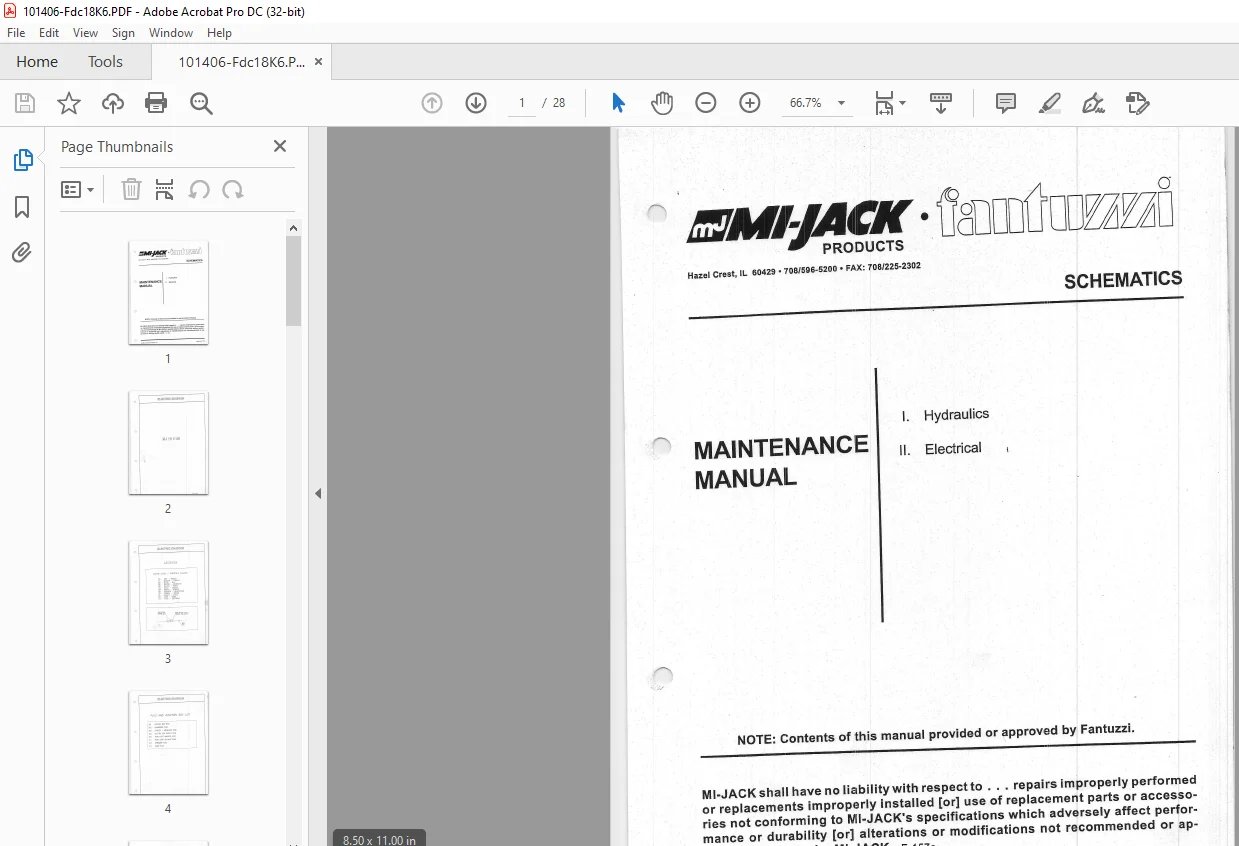This screenshot has height=846, width=1239.
Task: Upload the document to the cloud
Action: [x=113, y=103]
